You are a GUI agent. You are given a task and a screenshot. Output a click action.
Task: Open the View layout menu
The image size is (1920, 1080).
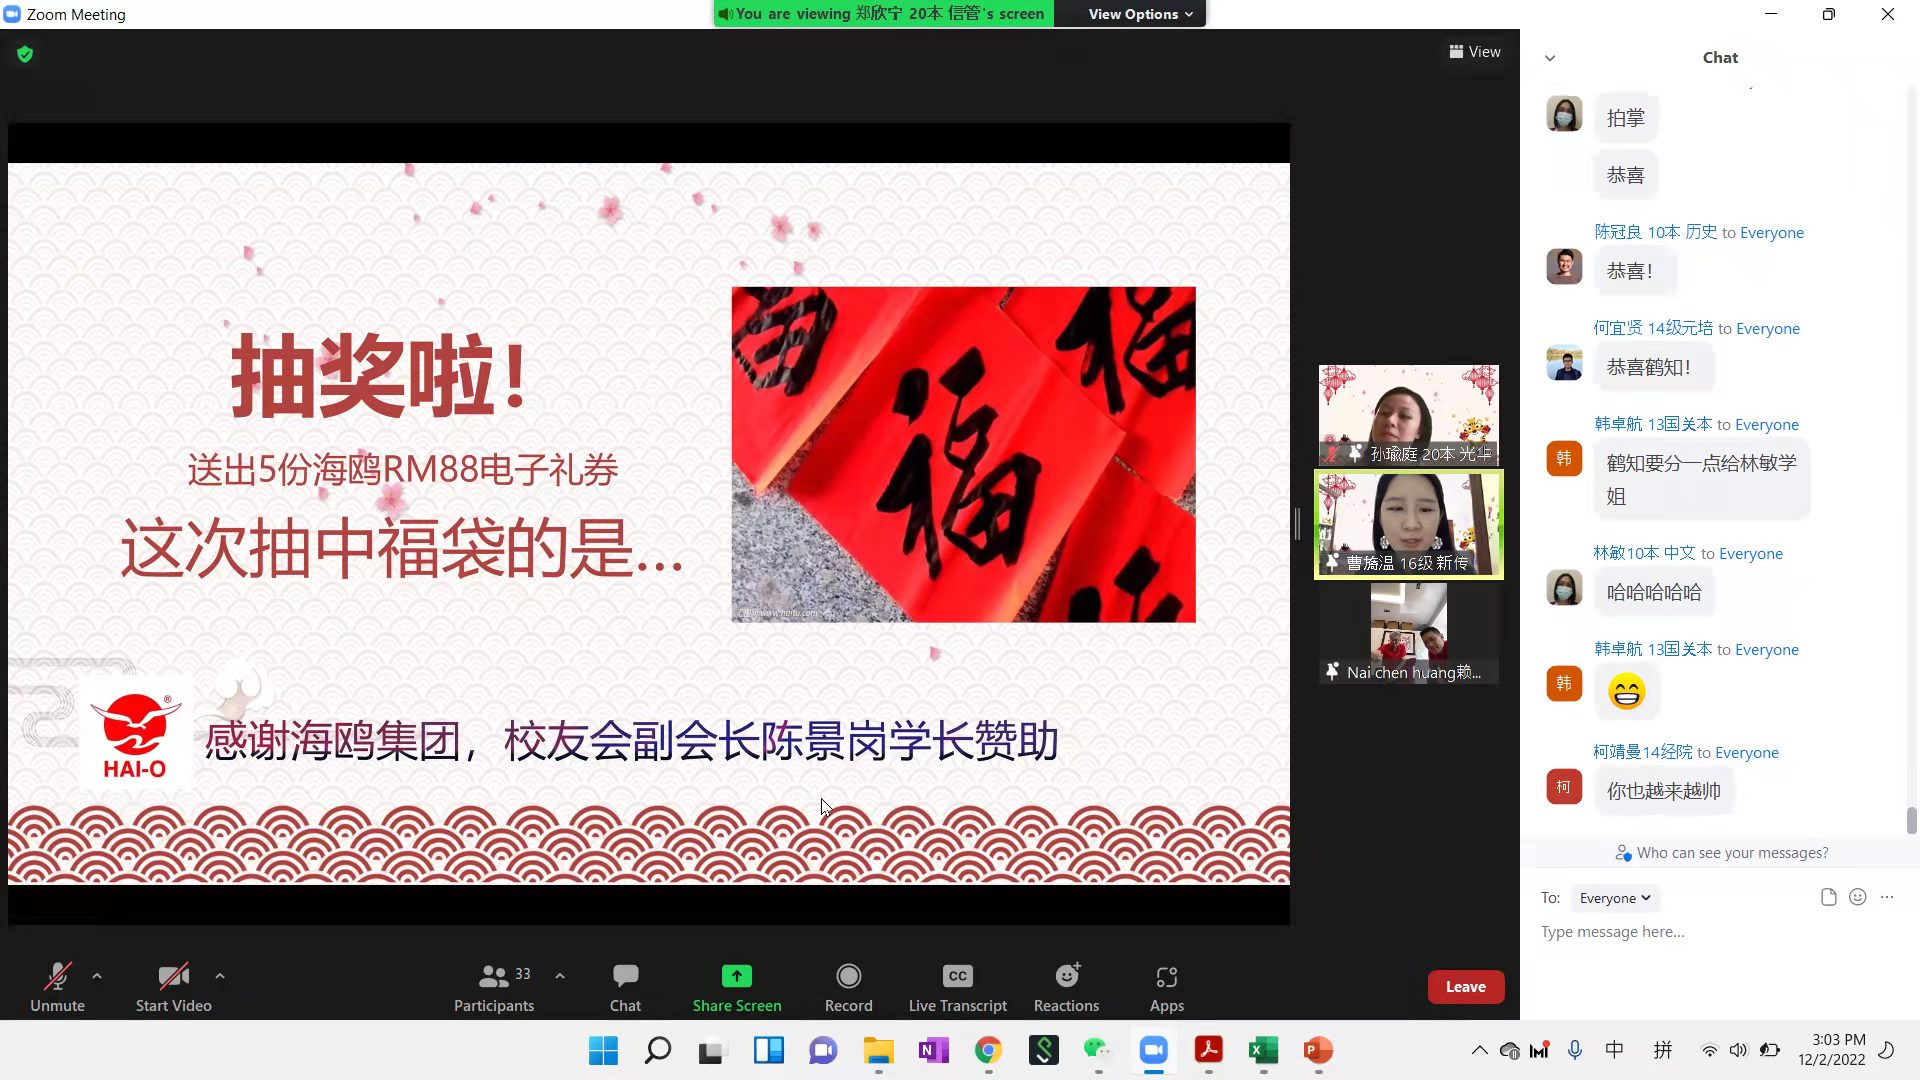pos(1475,52)
